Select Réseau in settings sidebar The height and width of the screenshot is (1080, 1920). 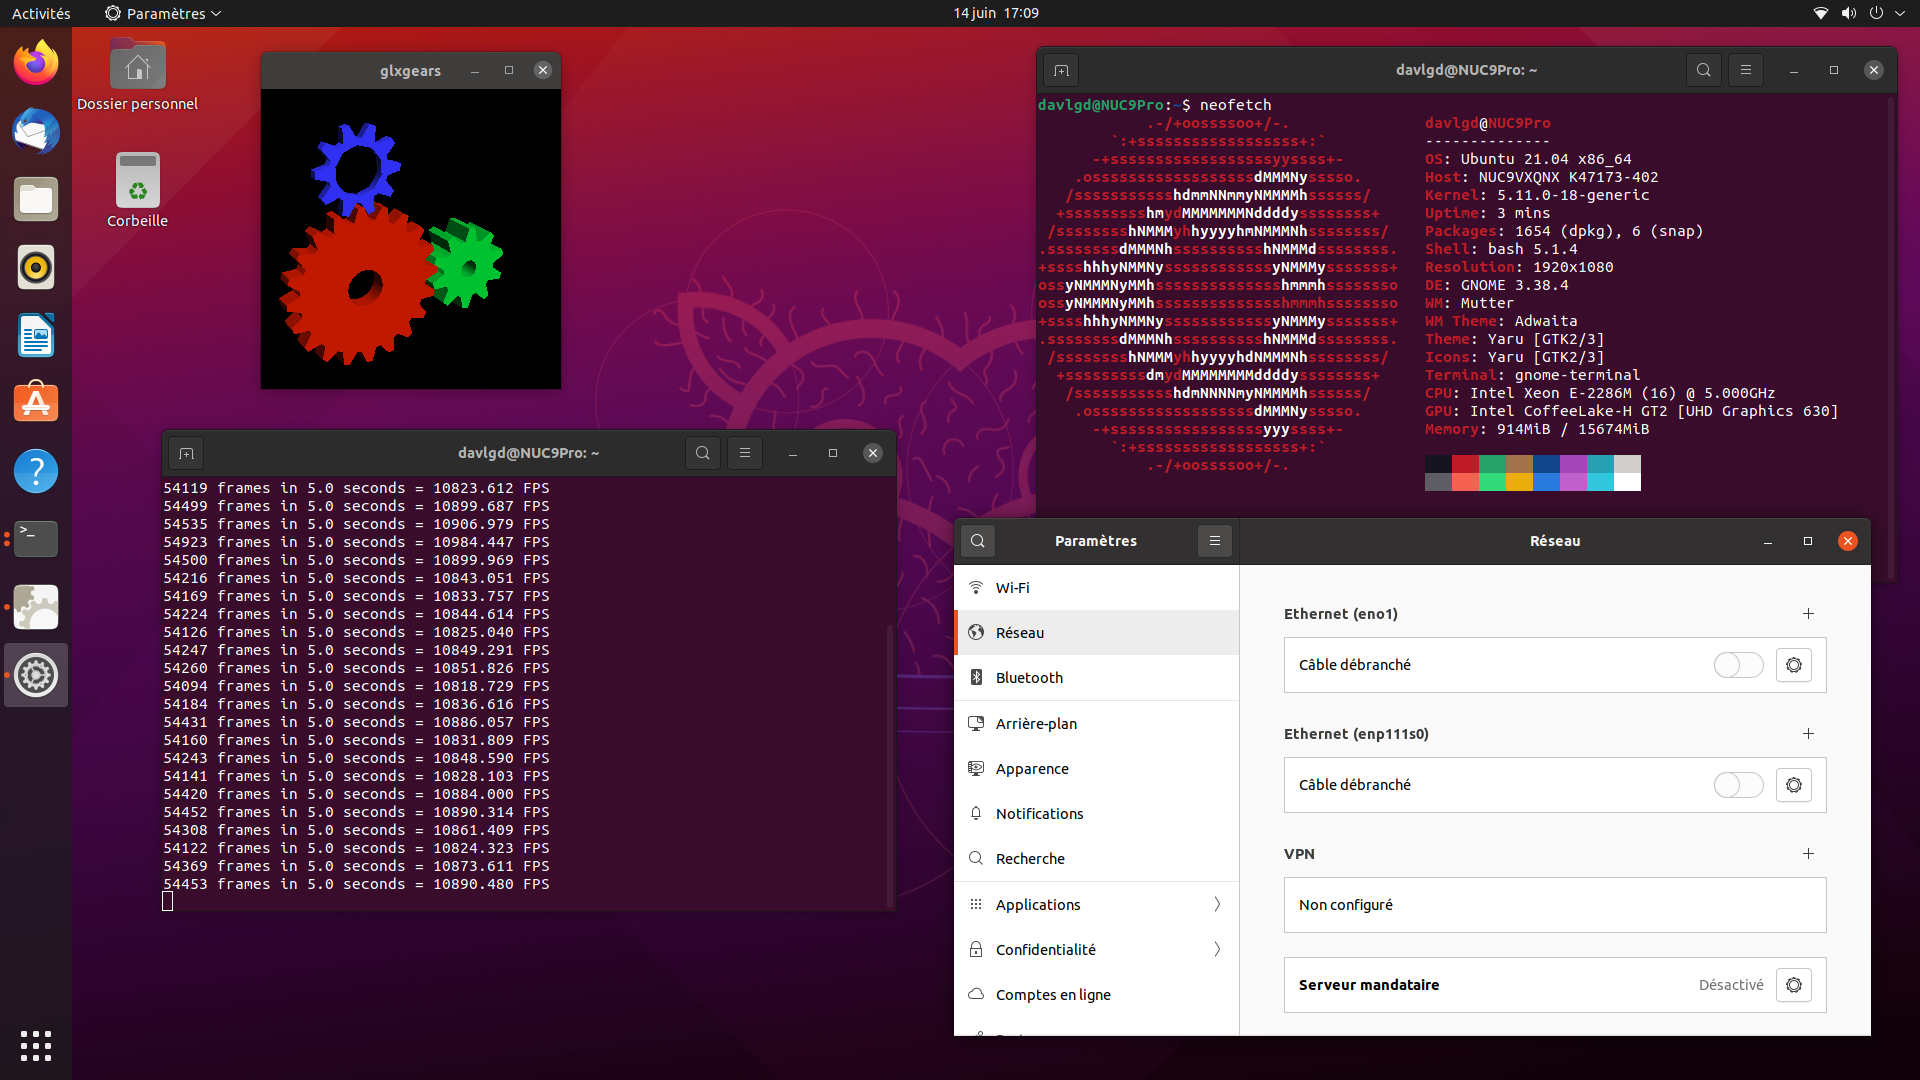point(1097,633)
